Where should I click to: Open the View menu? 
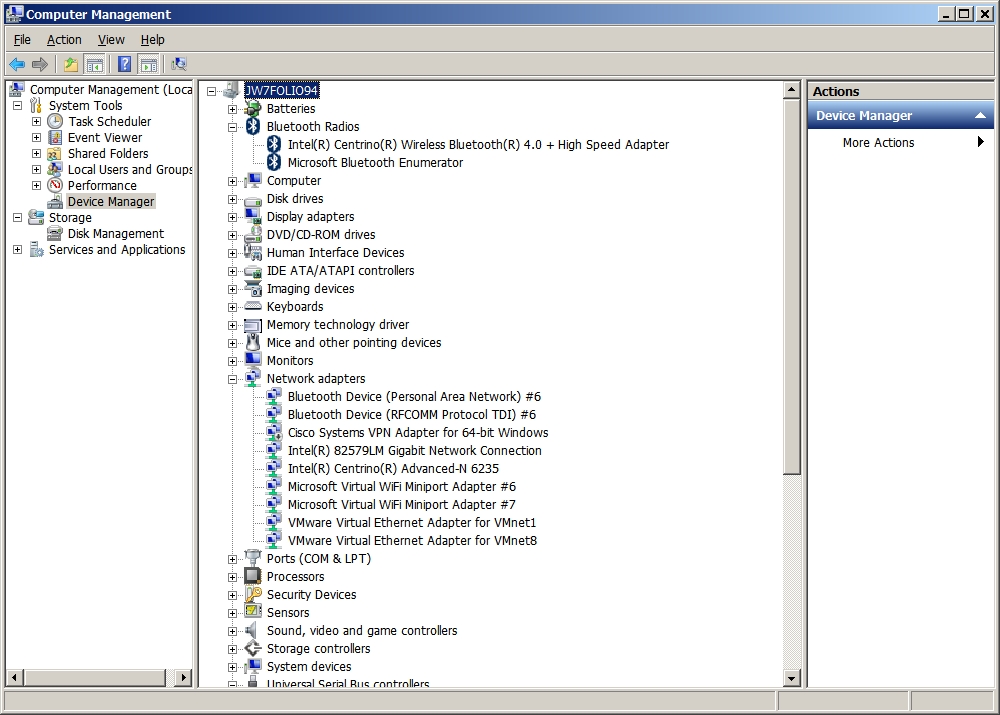pos(111,40)
